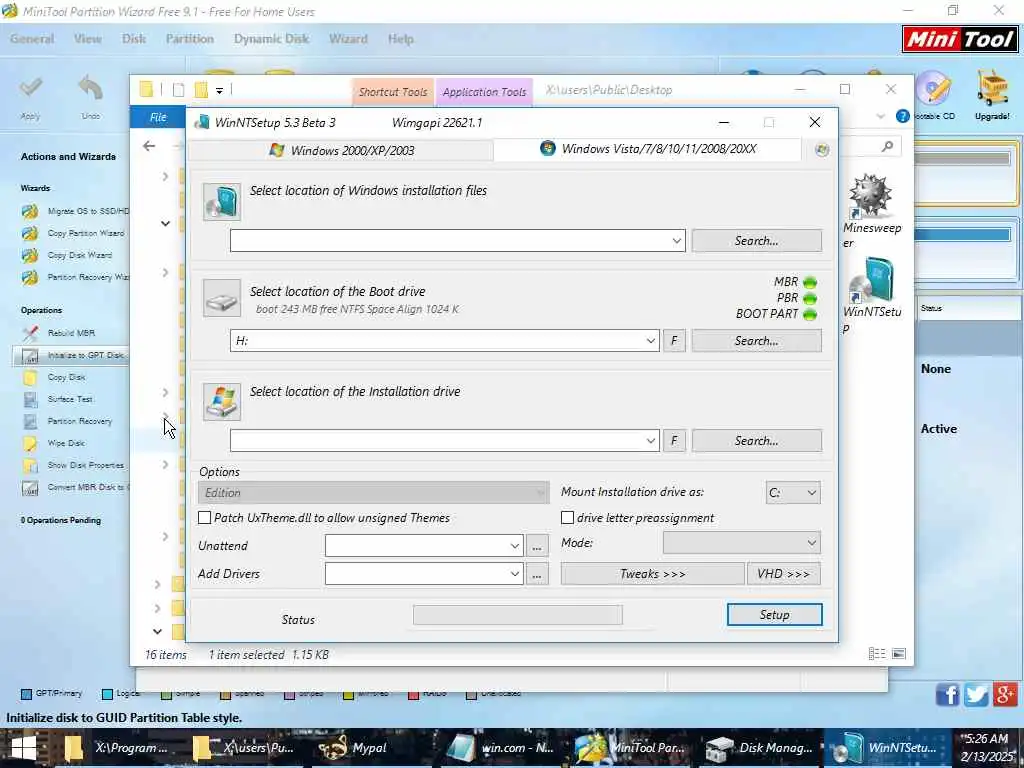This screenshot has height=768, width=1024.
Task: Browse for Unattend file with ... button
Action: pos(537,547)
